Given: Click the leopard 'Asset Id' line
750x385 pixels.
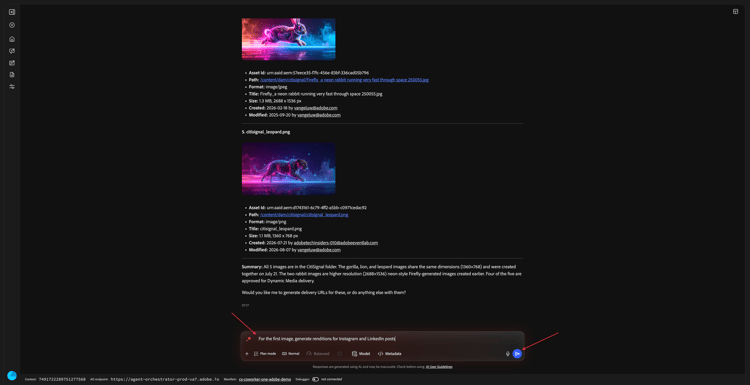Looking at the screenshot, I should 308,208.
